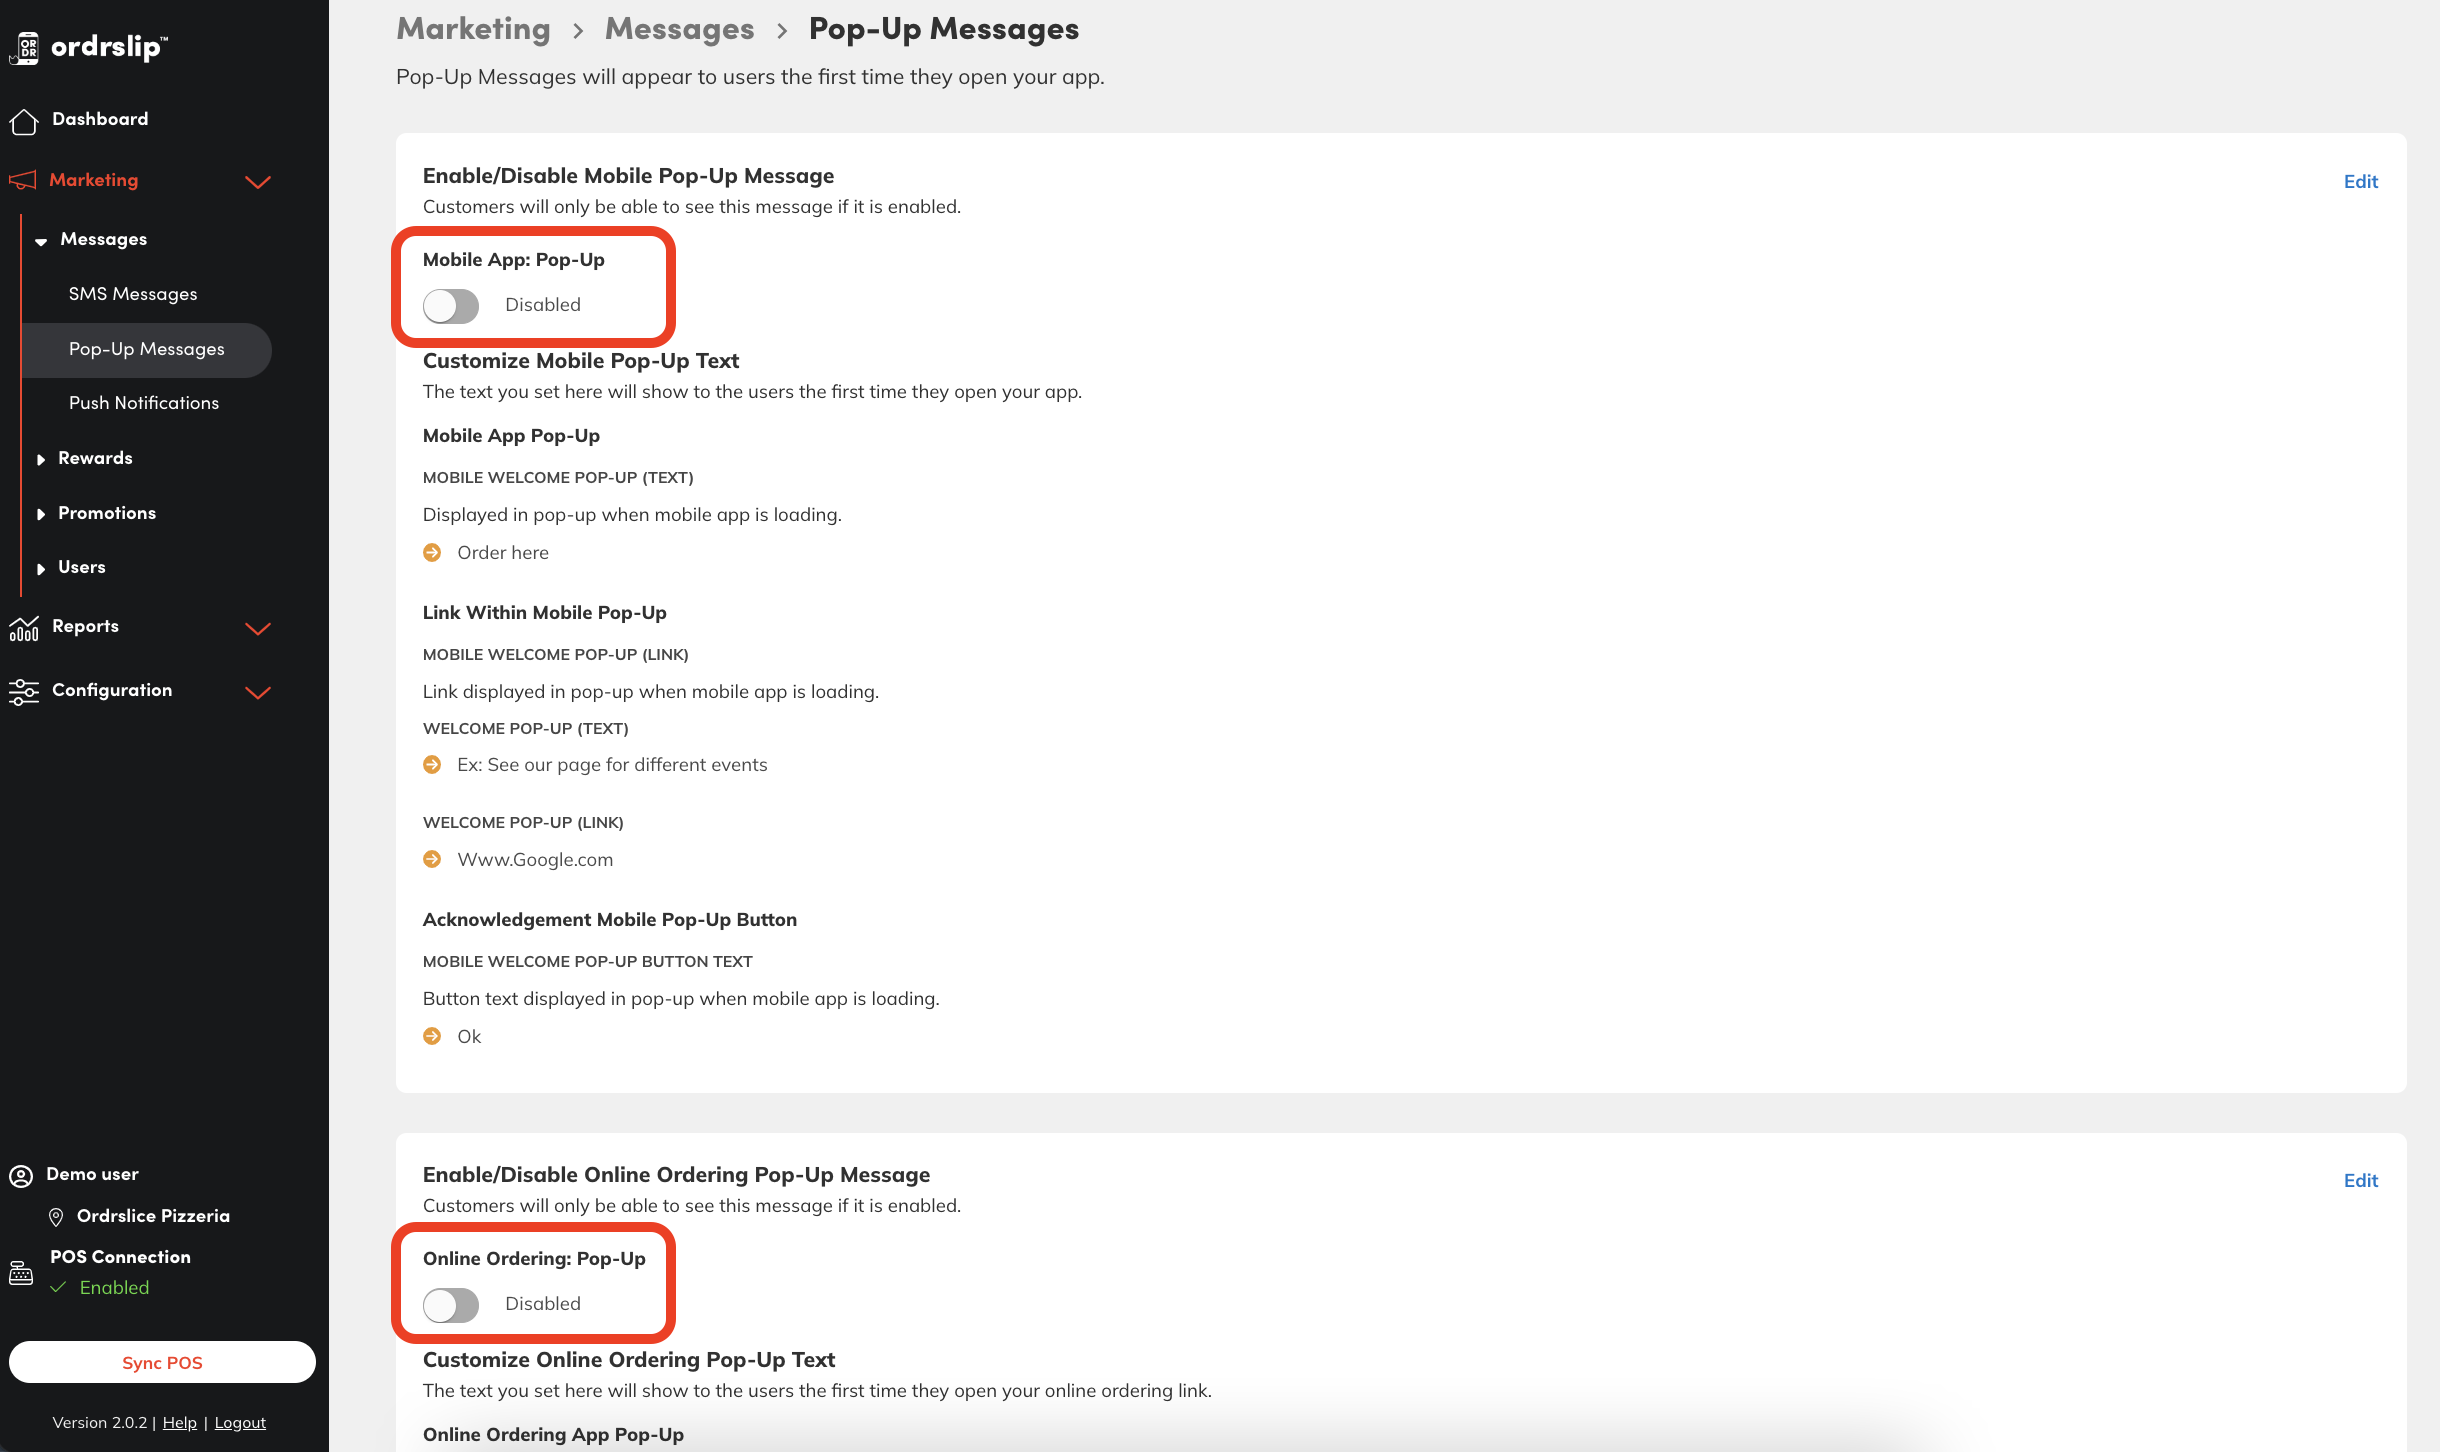
Task: Open SMS Messages in sidebar
Action: point(133,294)
